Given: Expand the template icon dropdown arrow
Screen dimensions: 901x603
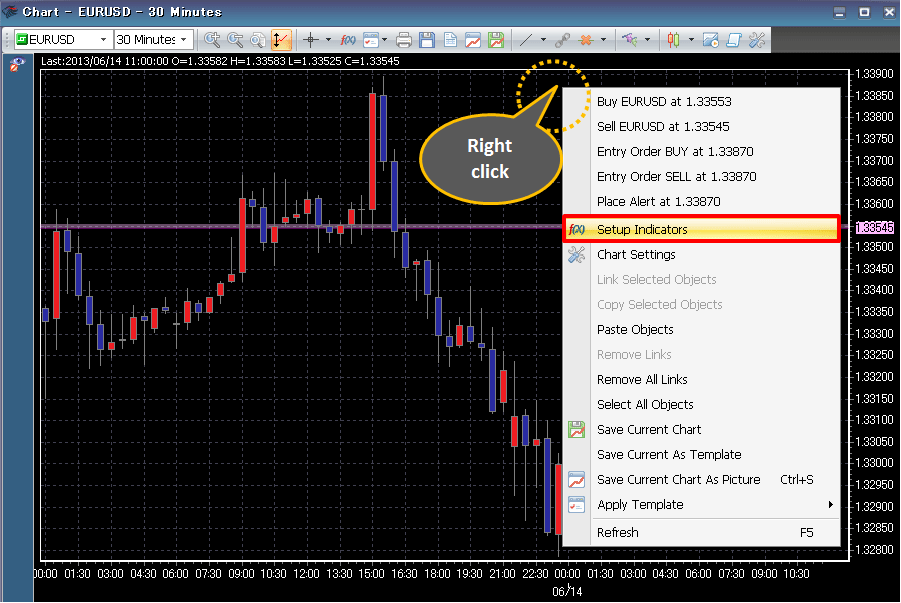Looking at the screenshot, I should coord(384,40).
